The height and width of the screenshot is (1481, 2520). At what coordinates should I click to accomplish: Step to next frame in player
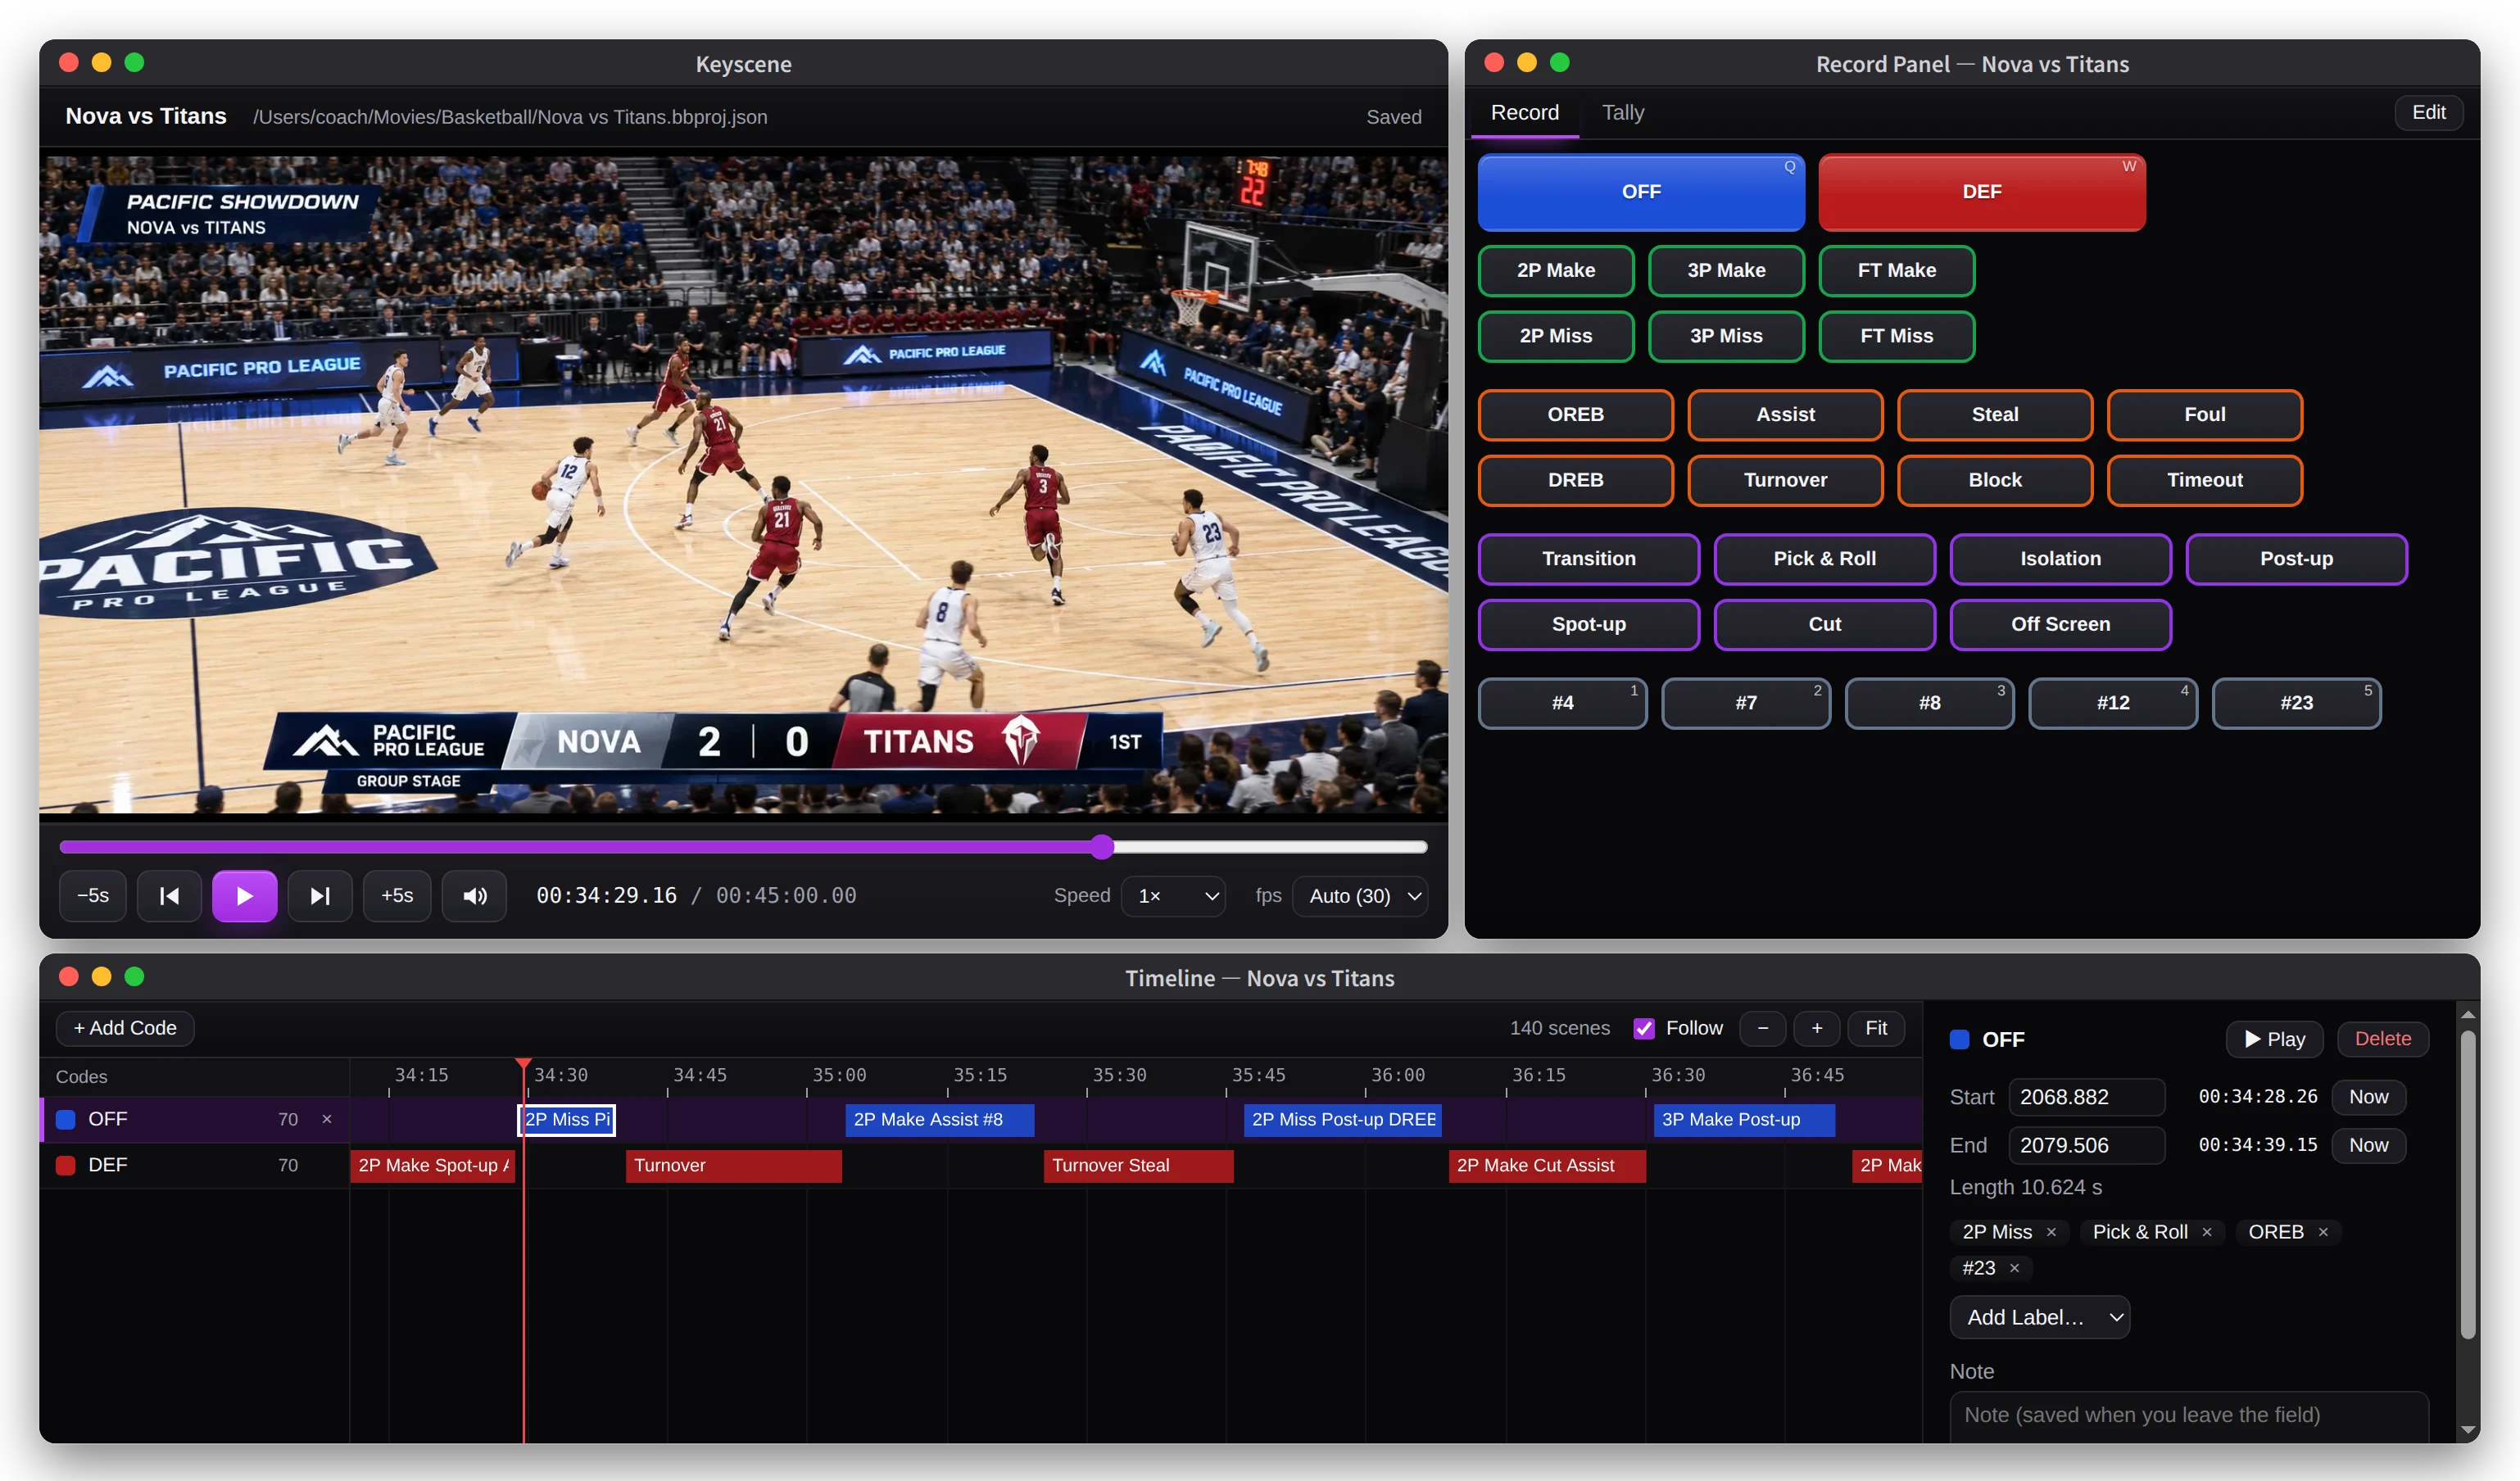point(320,896)
